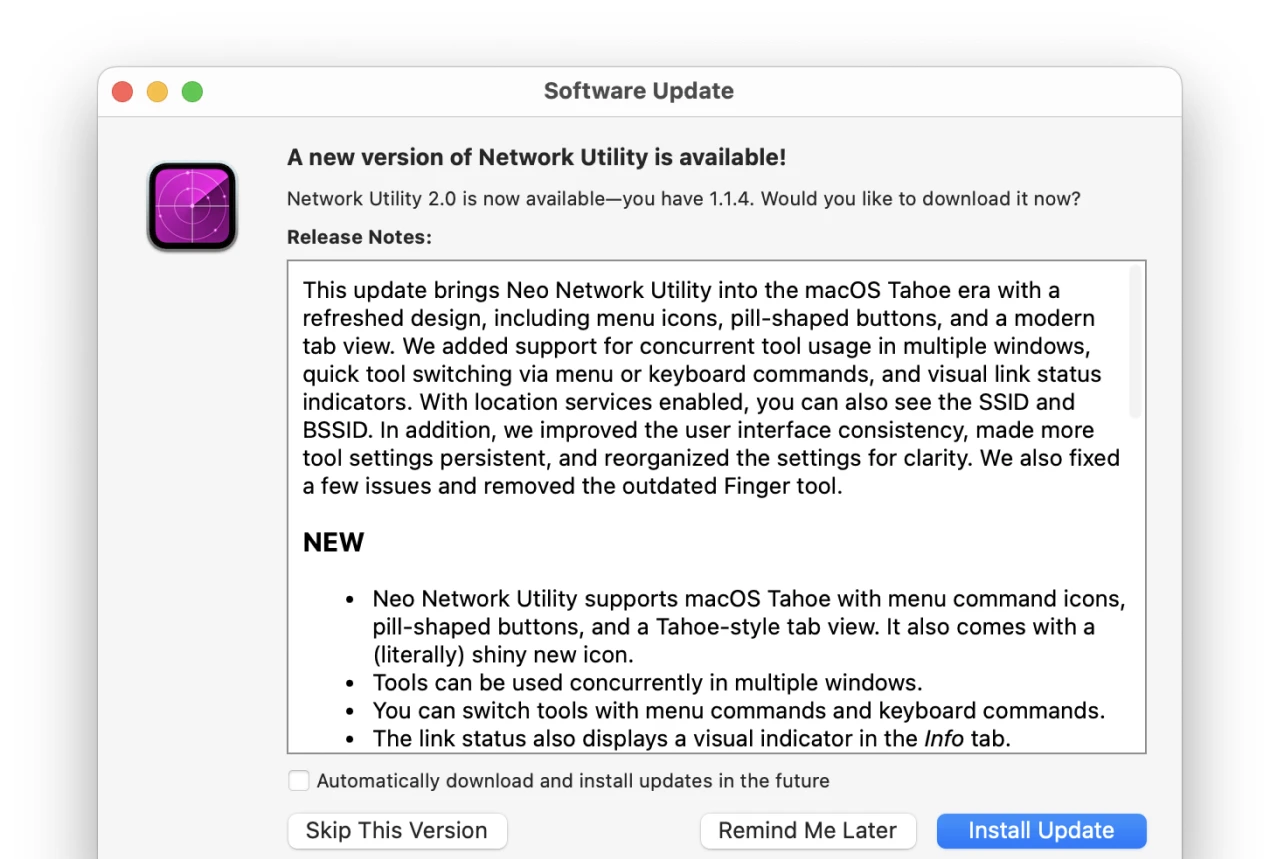Click the green zoom traffic light
Viewport: 1280px width, 859px height.
[x=191, y=91]
